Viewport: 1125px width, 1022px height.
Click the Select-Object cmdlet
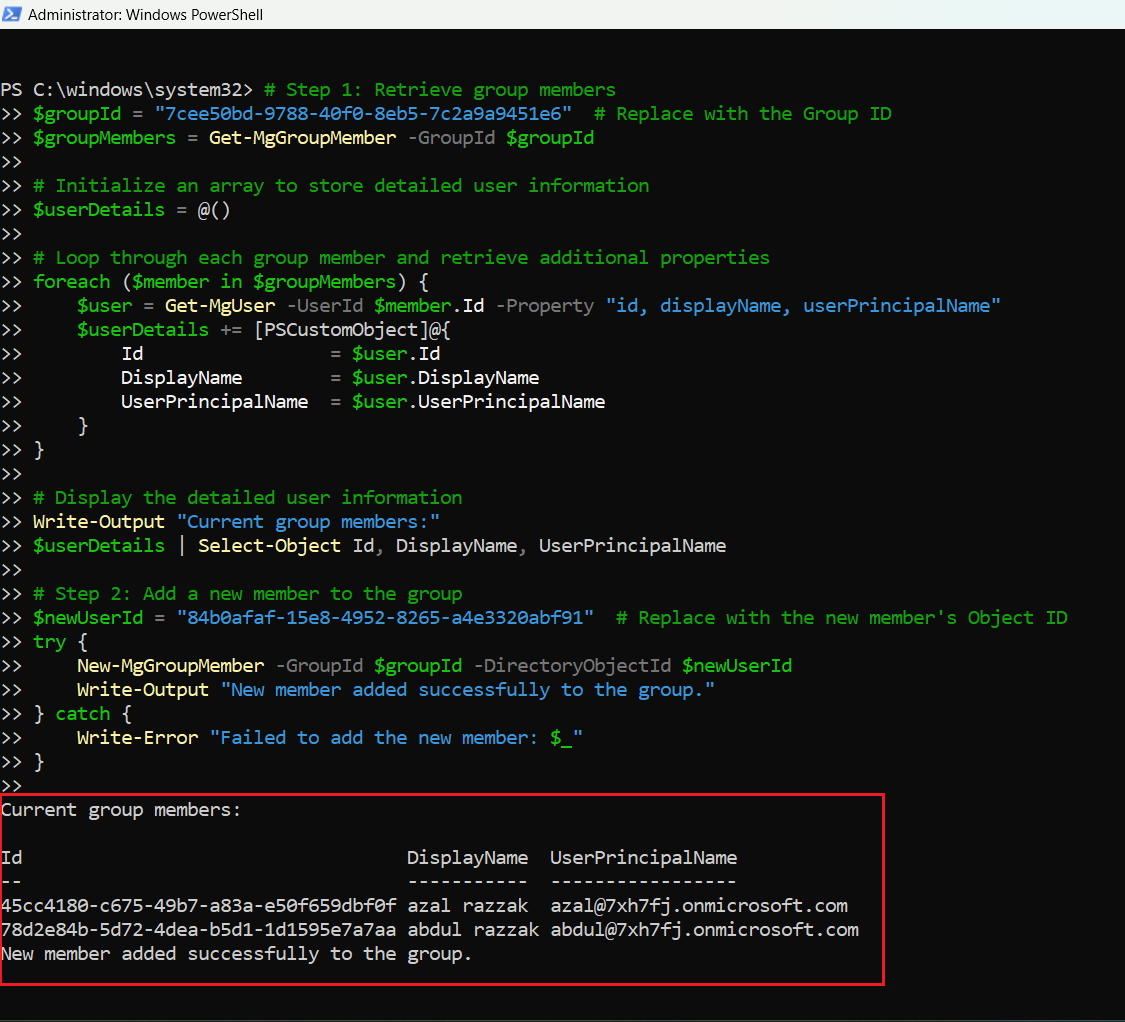269,546
